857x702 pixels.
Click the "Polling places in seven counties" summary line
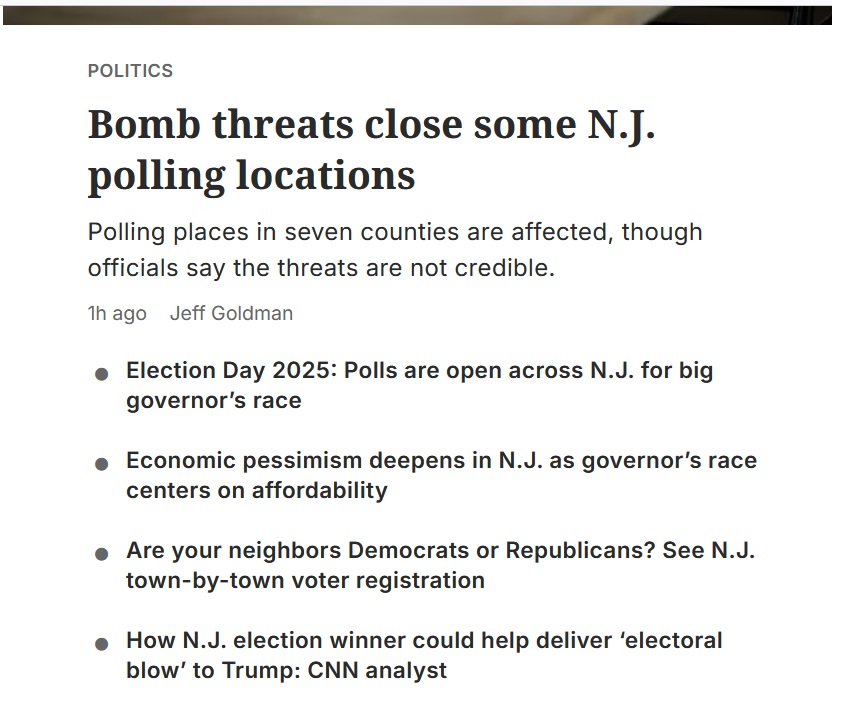[x=394, y=232]
